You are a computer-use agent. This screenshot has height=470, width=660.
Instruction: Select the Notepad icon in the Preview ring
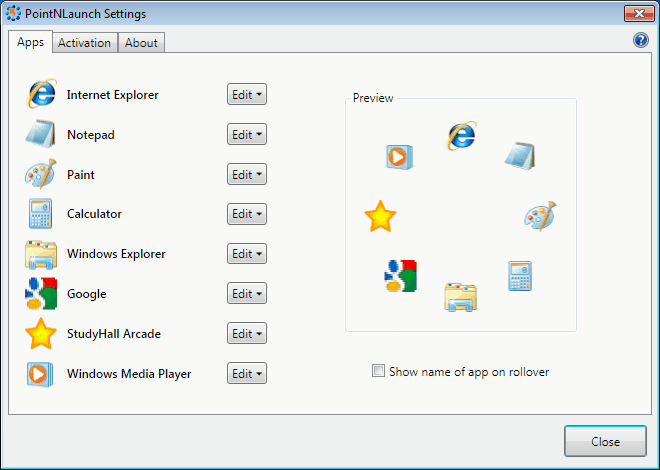520,156
